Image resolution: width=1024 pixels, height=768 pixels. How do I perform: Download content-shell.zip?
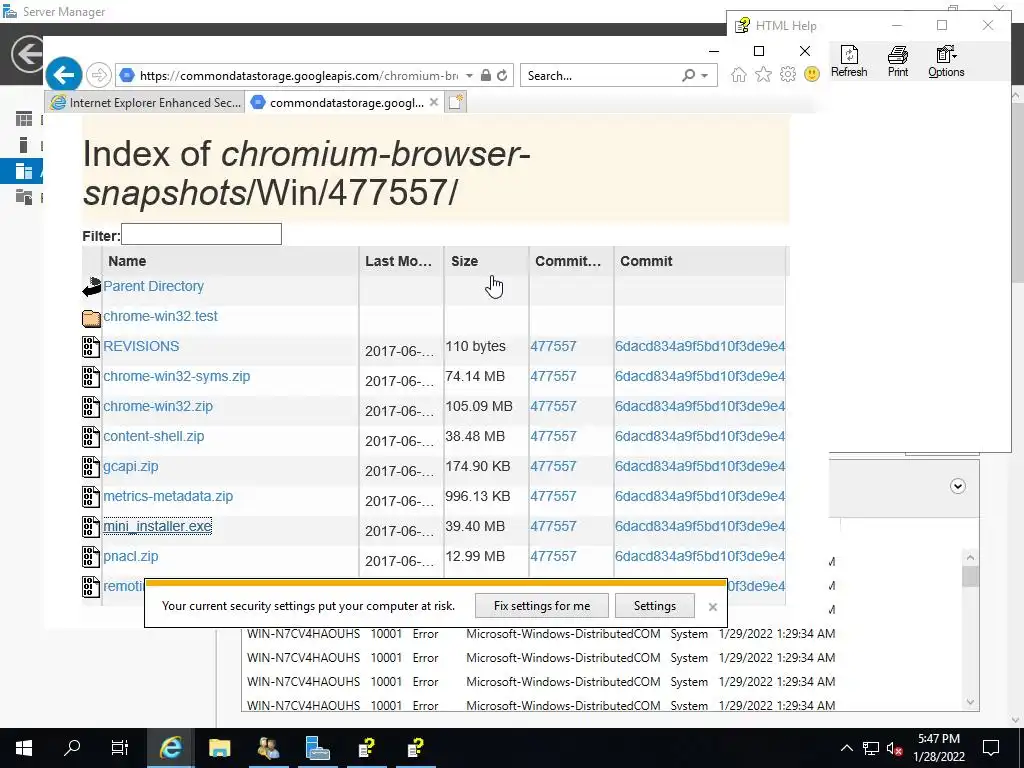(153, 436)
